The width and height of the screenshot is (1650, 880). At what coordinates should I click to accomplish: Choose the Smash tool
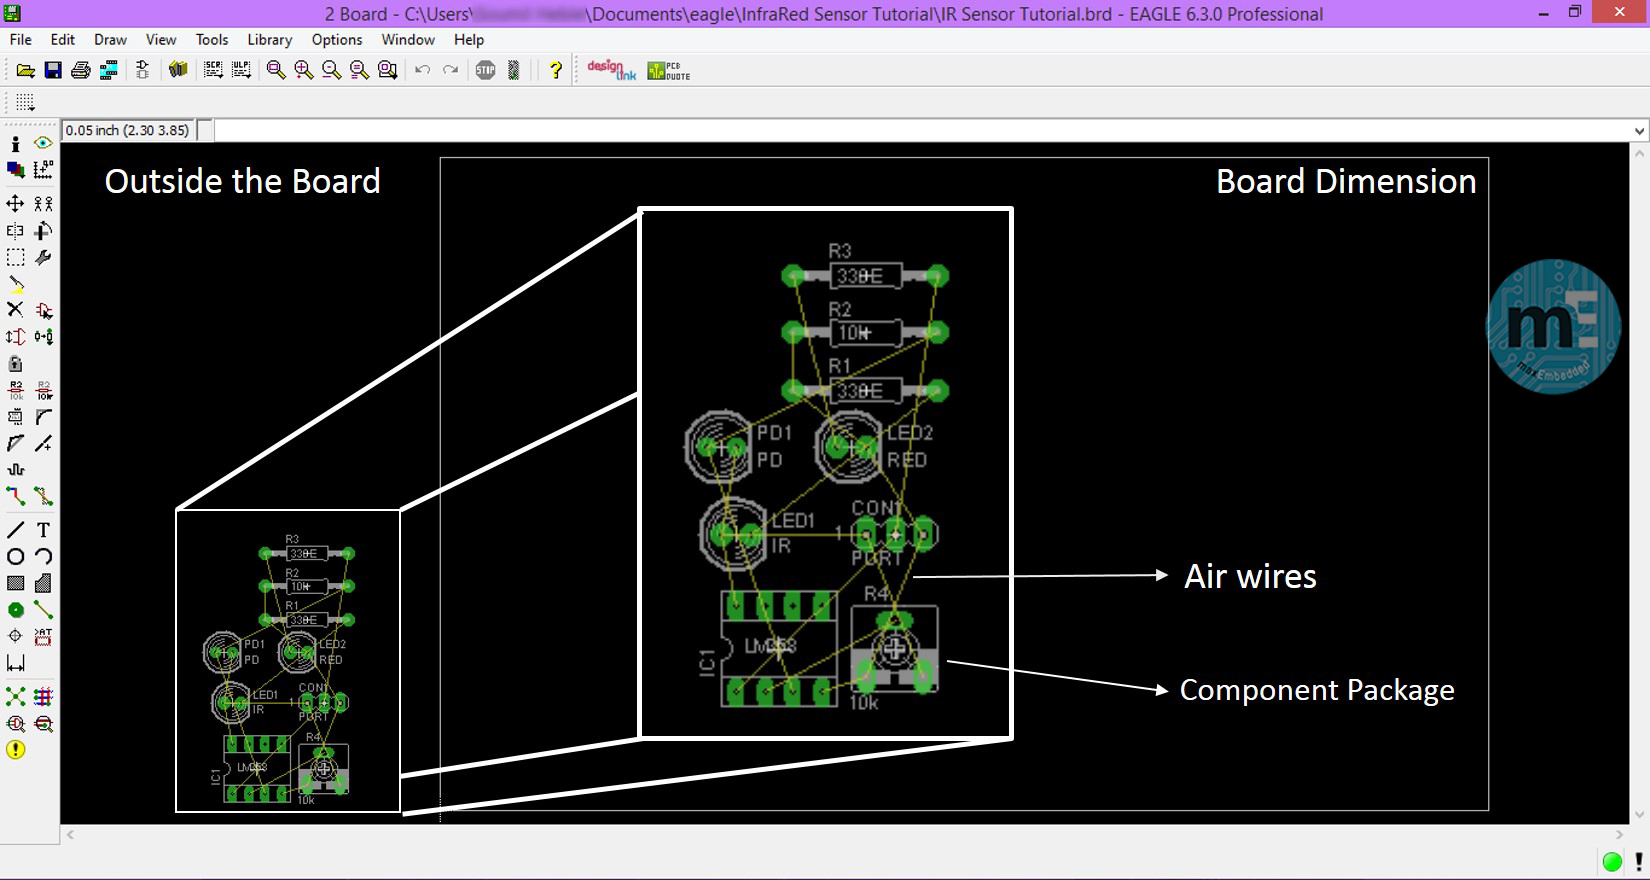pos(15,417)
